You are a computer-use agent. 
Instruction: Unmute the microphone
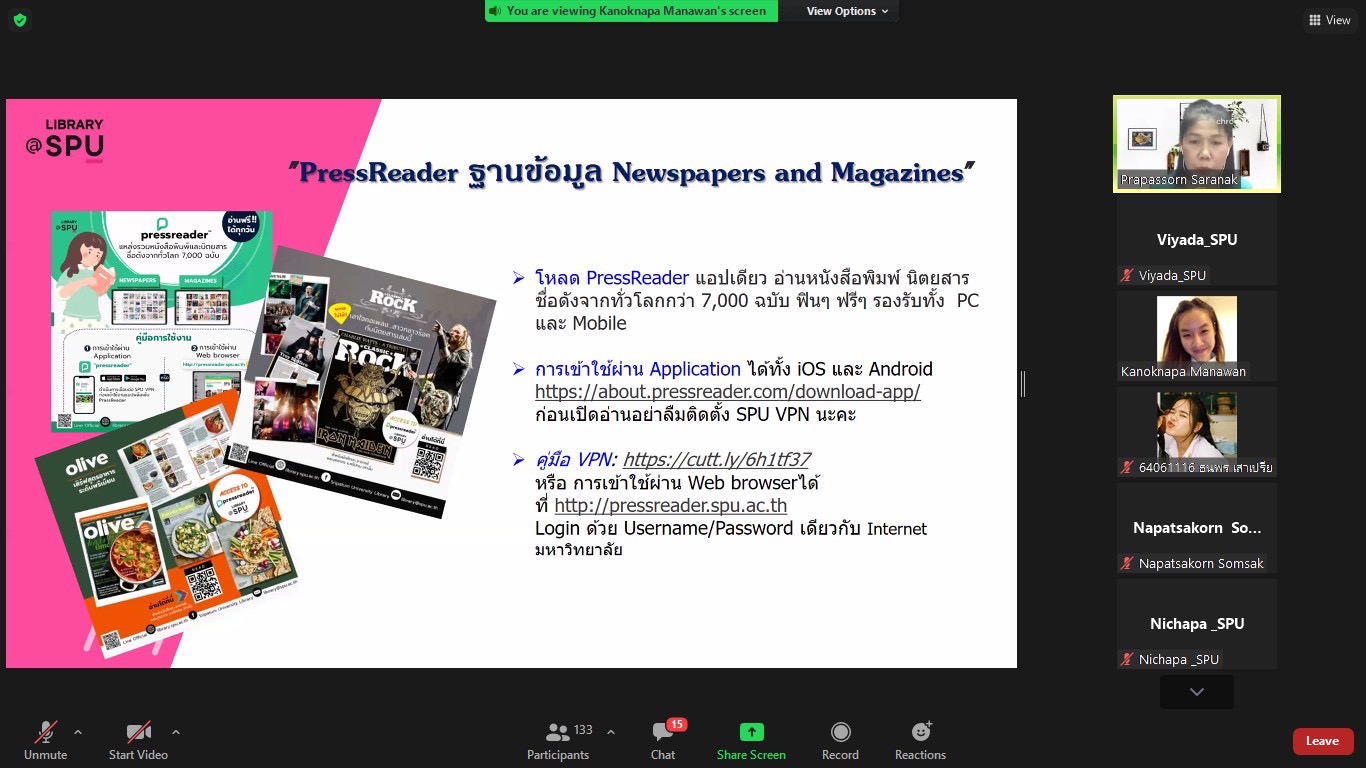coord(46,741)
